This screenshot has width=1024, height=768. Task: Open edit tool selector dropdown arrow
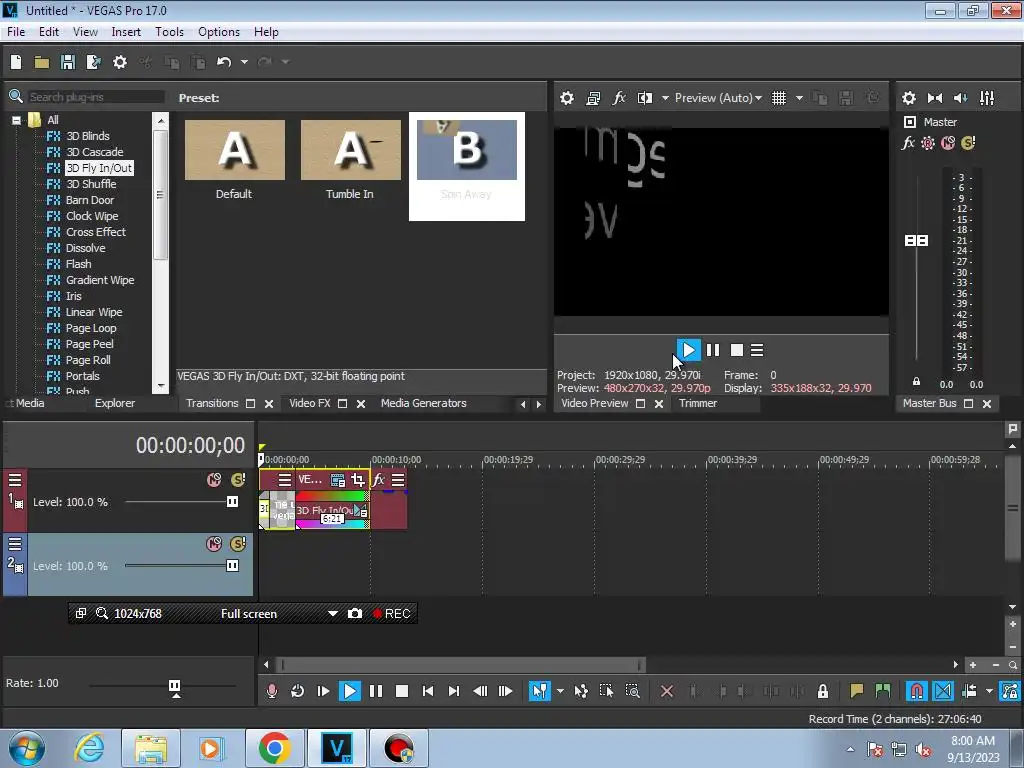tap(560, 691)
